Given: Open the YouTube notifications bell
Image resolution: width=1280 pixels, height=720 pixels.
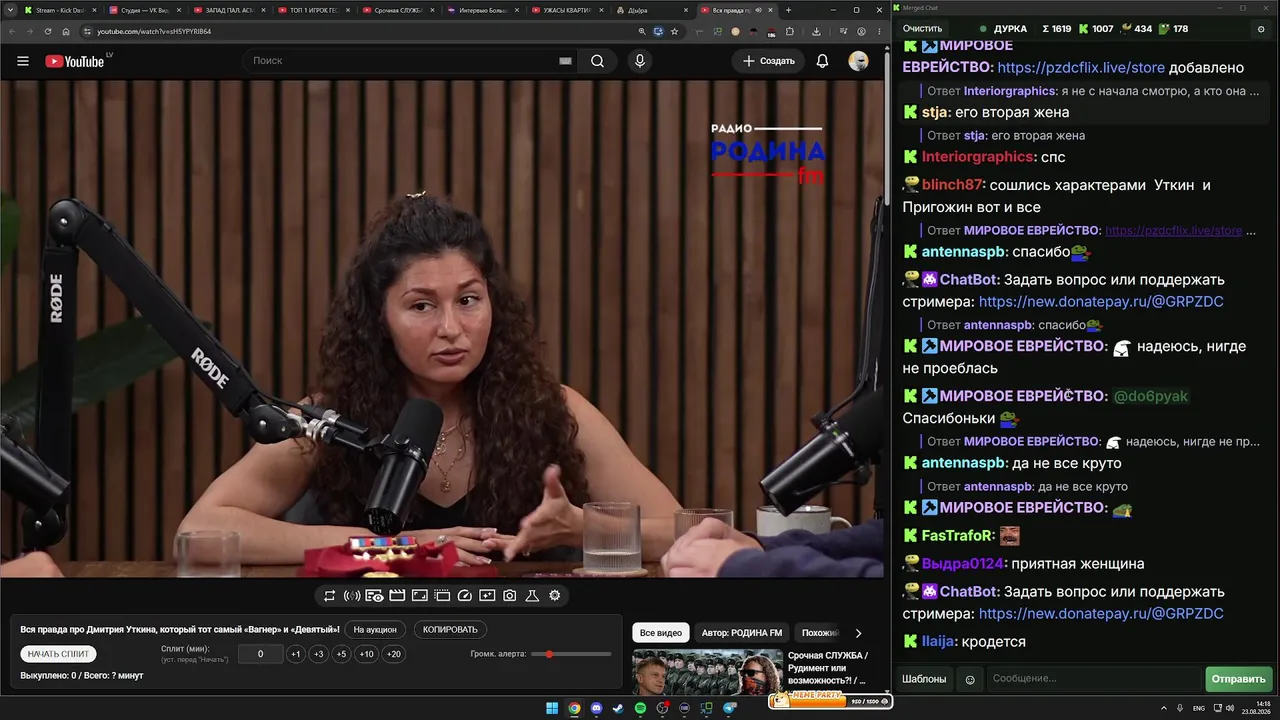Looking at the screenshot, I should [822, 61].
